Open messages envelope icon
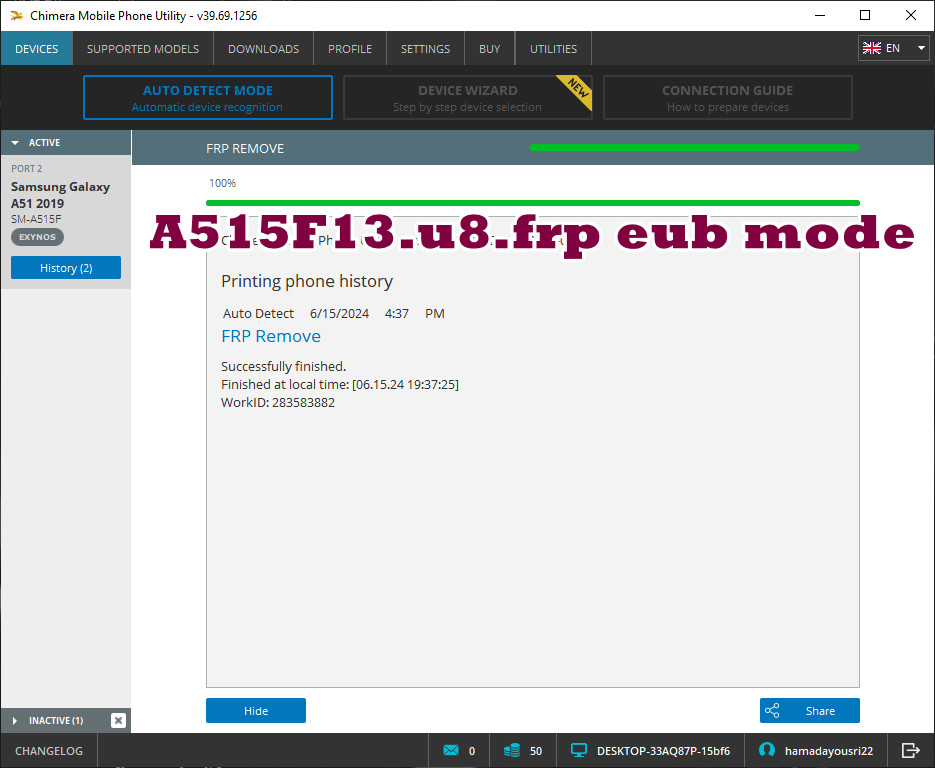Screen dimensions: 935x768 tap(451, 750)
